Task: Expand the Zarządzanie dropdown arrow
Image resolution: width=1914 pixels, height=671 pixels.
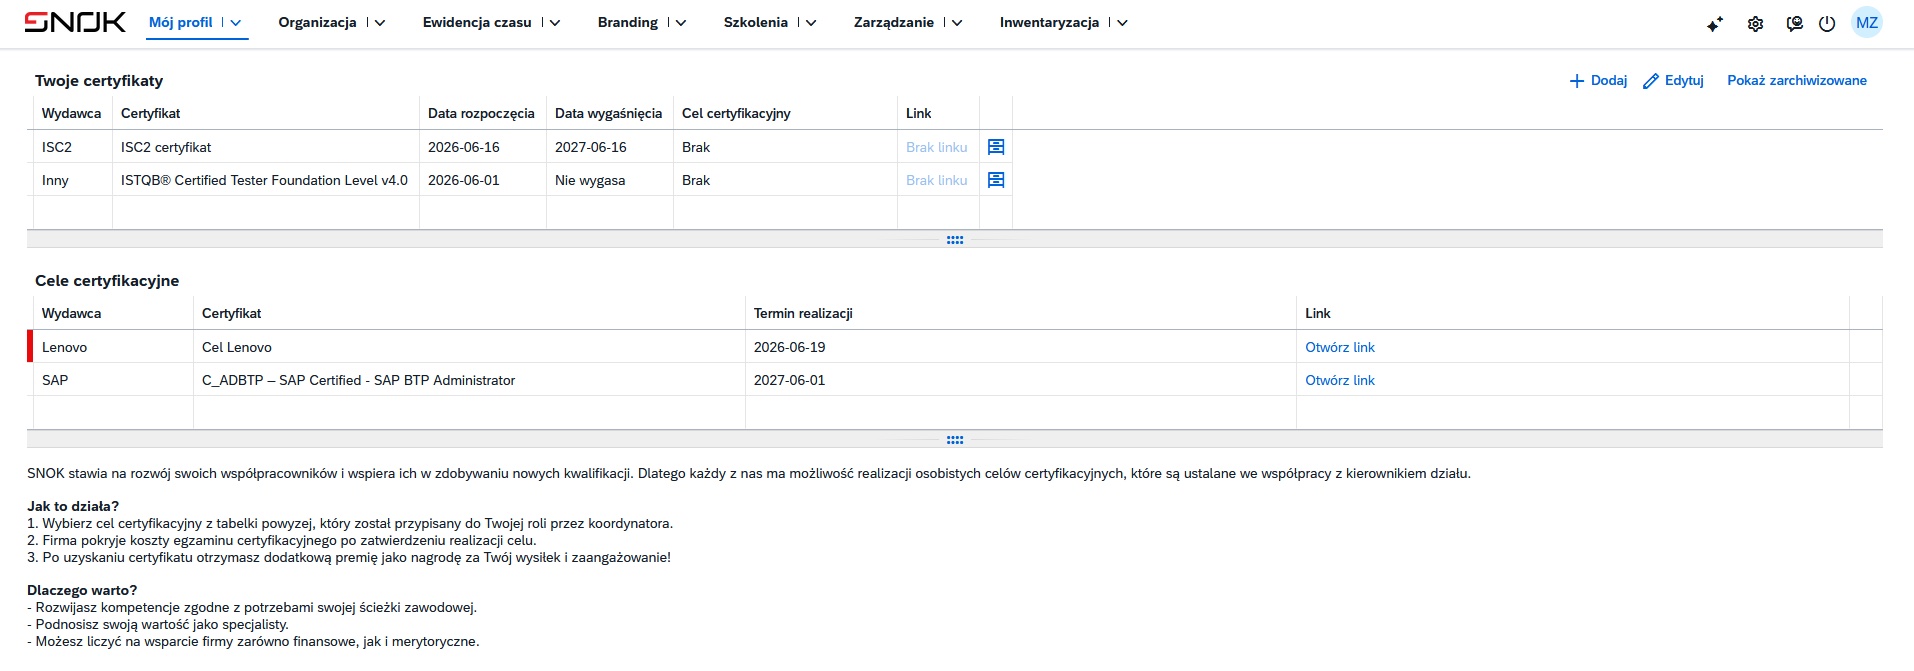Action: 957,22
